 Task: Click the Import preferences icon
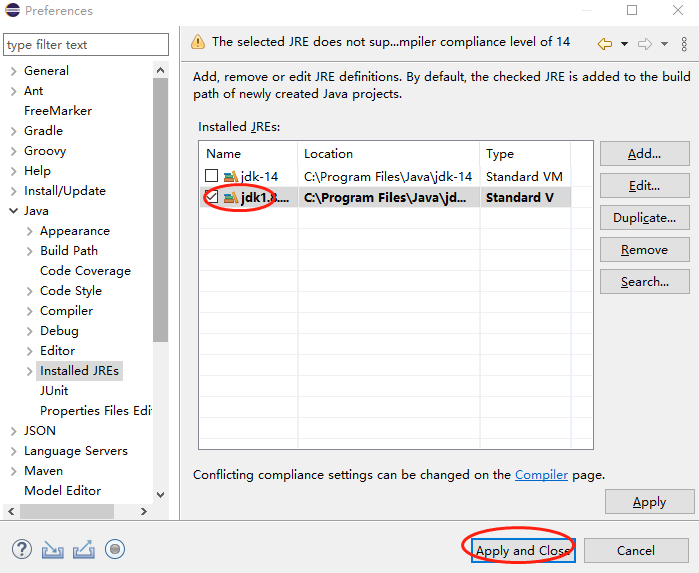[53, 549]
